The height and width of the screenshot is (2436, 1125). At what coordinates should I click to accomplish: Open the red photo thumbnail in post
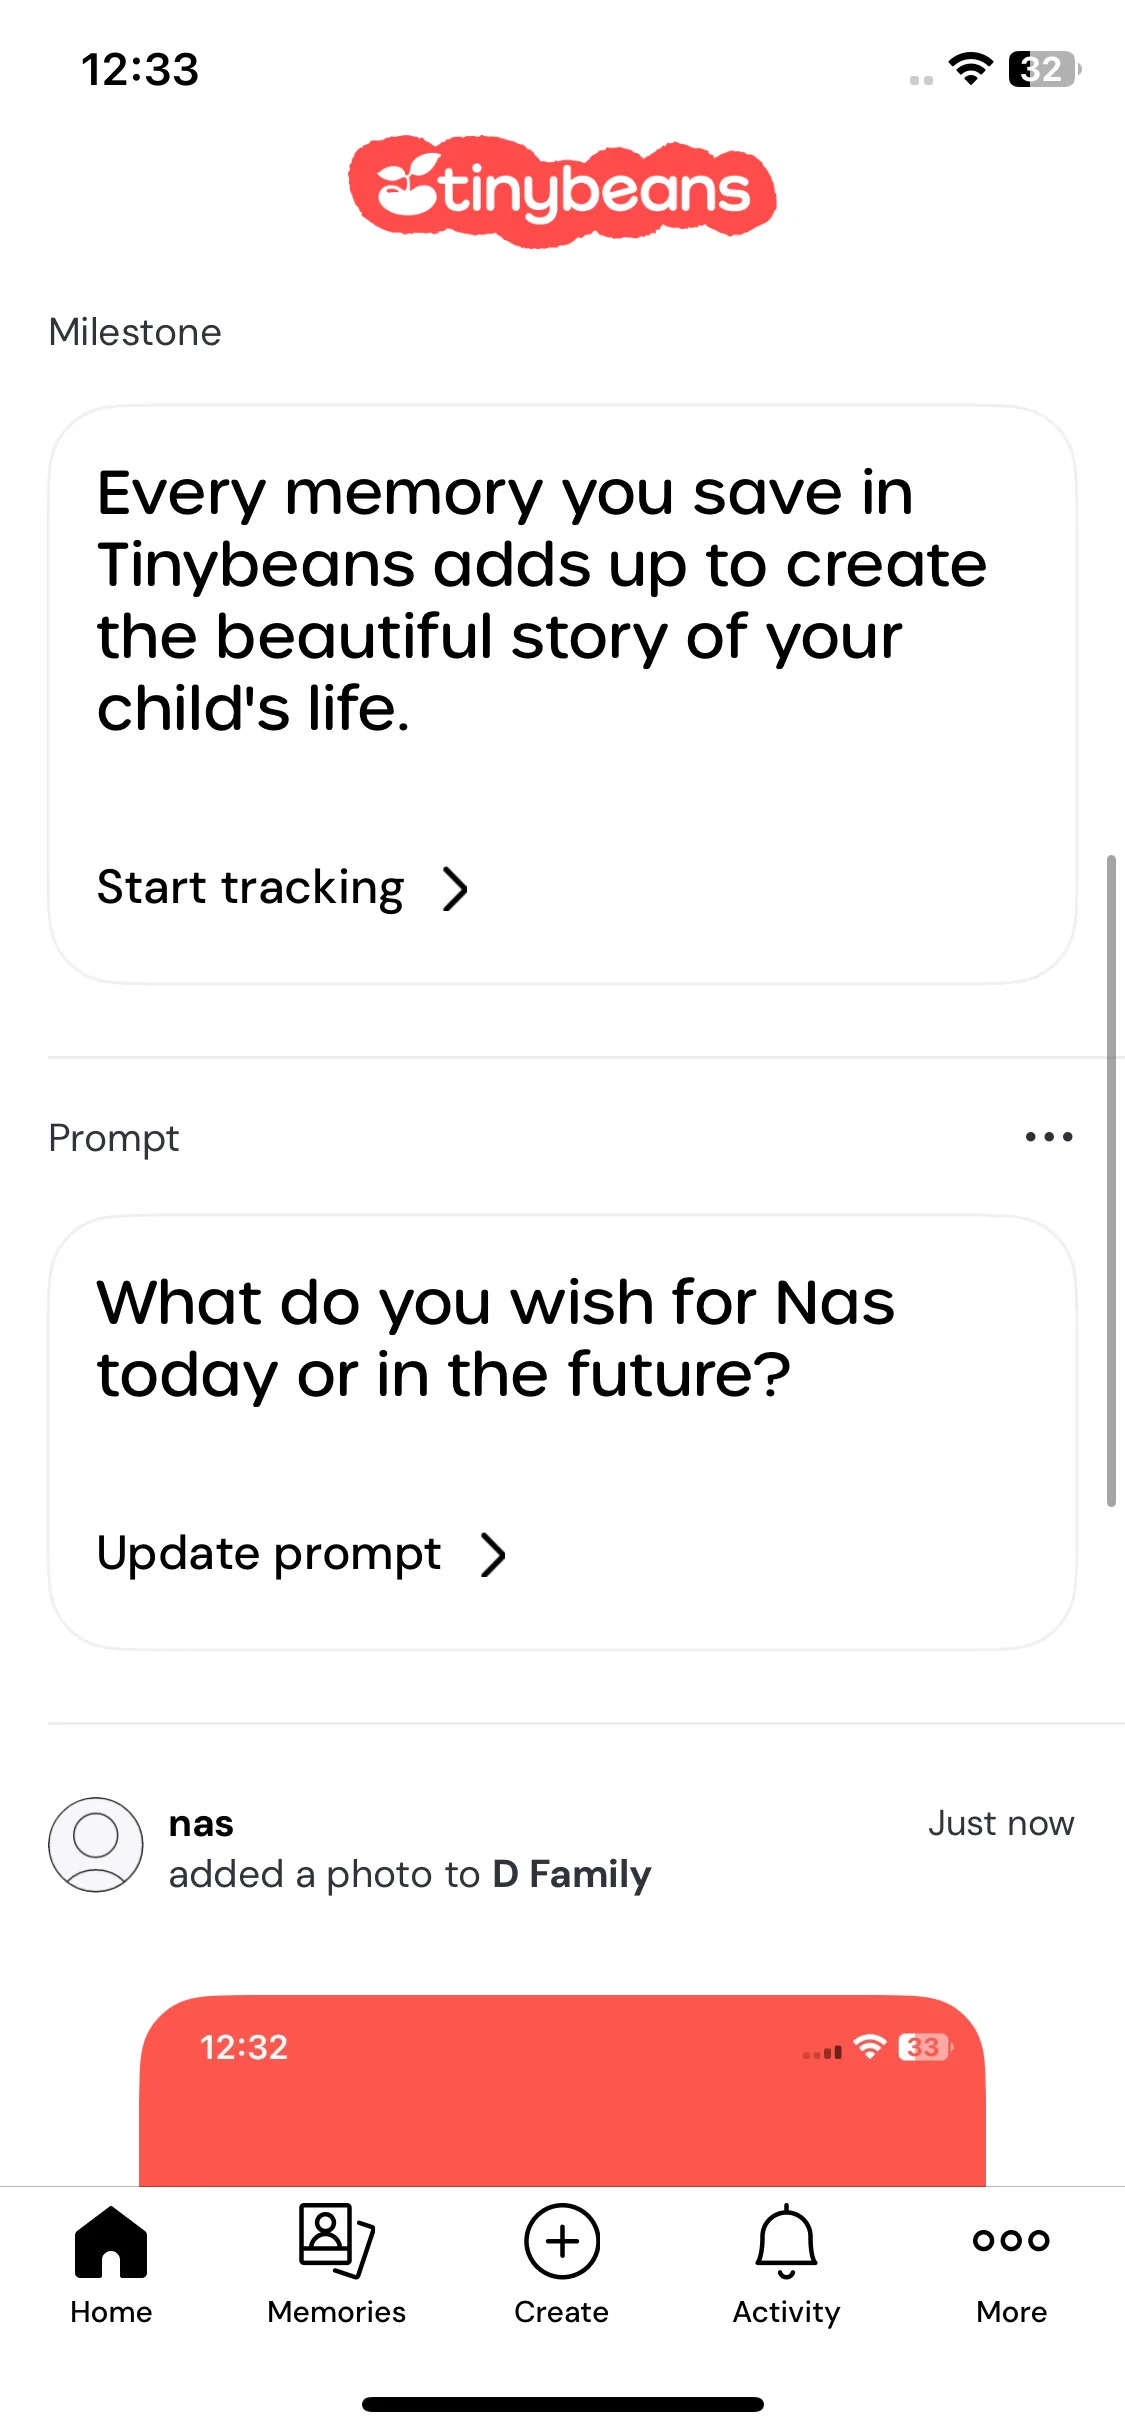pos(562,2090)
